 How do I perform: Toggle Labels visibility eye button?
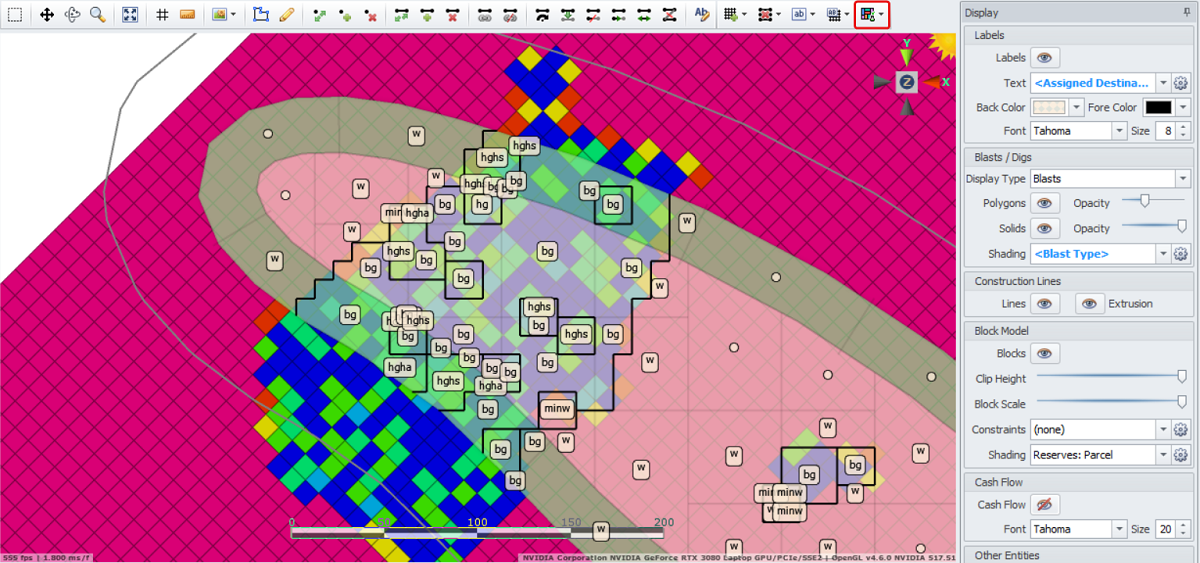pos(1045,58)
